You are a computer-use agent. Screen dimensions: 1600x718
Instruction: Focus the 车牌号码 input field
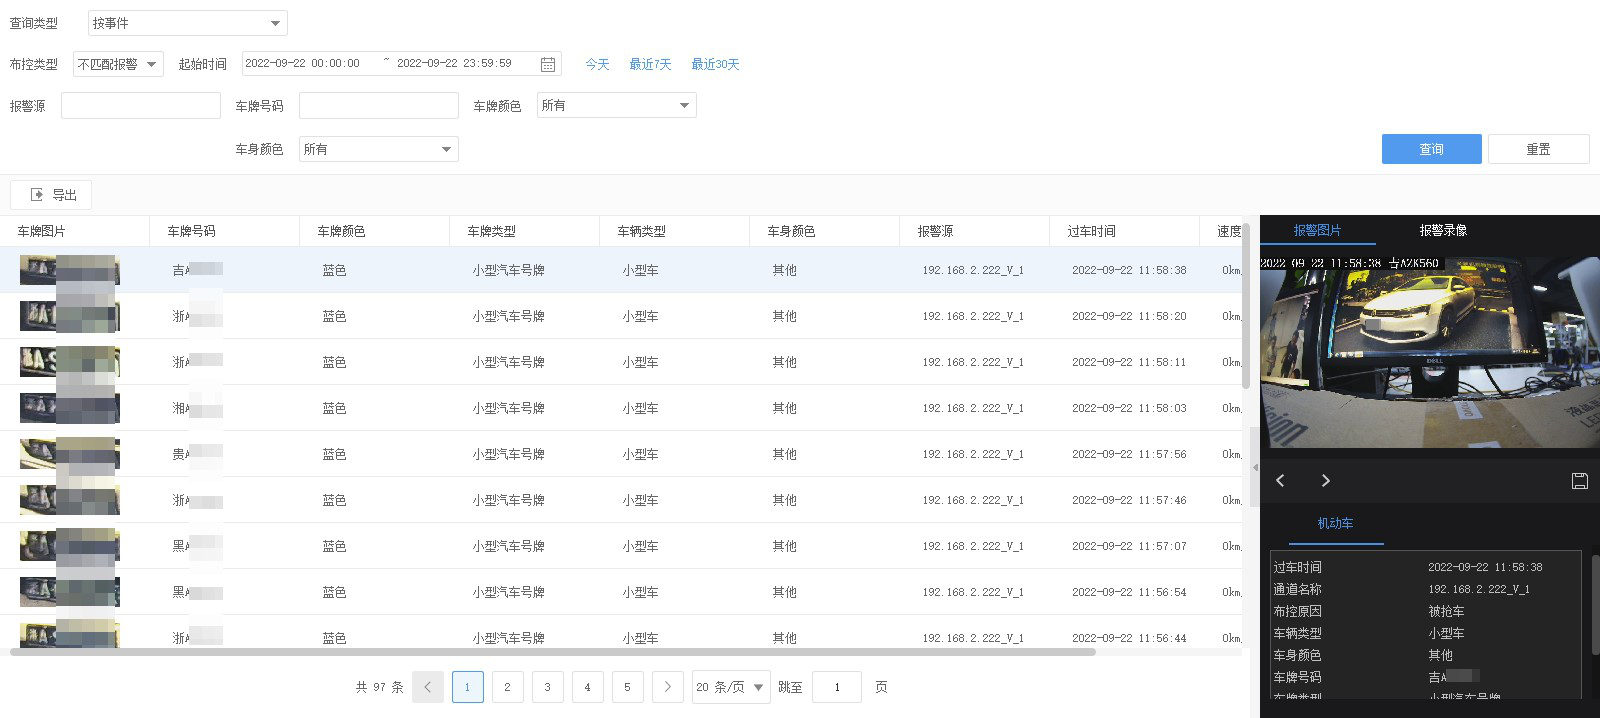click(379, 105)
